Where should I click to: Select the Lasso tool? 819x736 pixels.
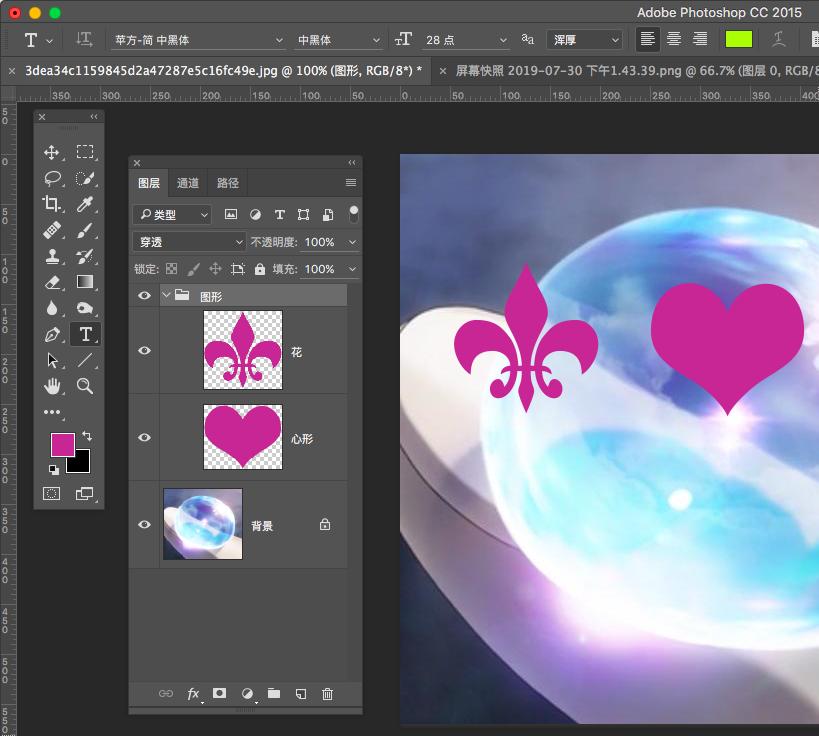[x=52, y=178]
